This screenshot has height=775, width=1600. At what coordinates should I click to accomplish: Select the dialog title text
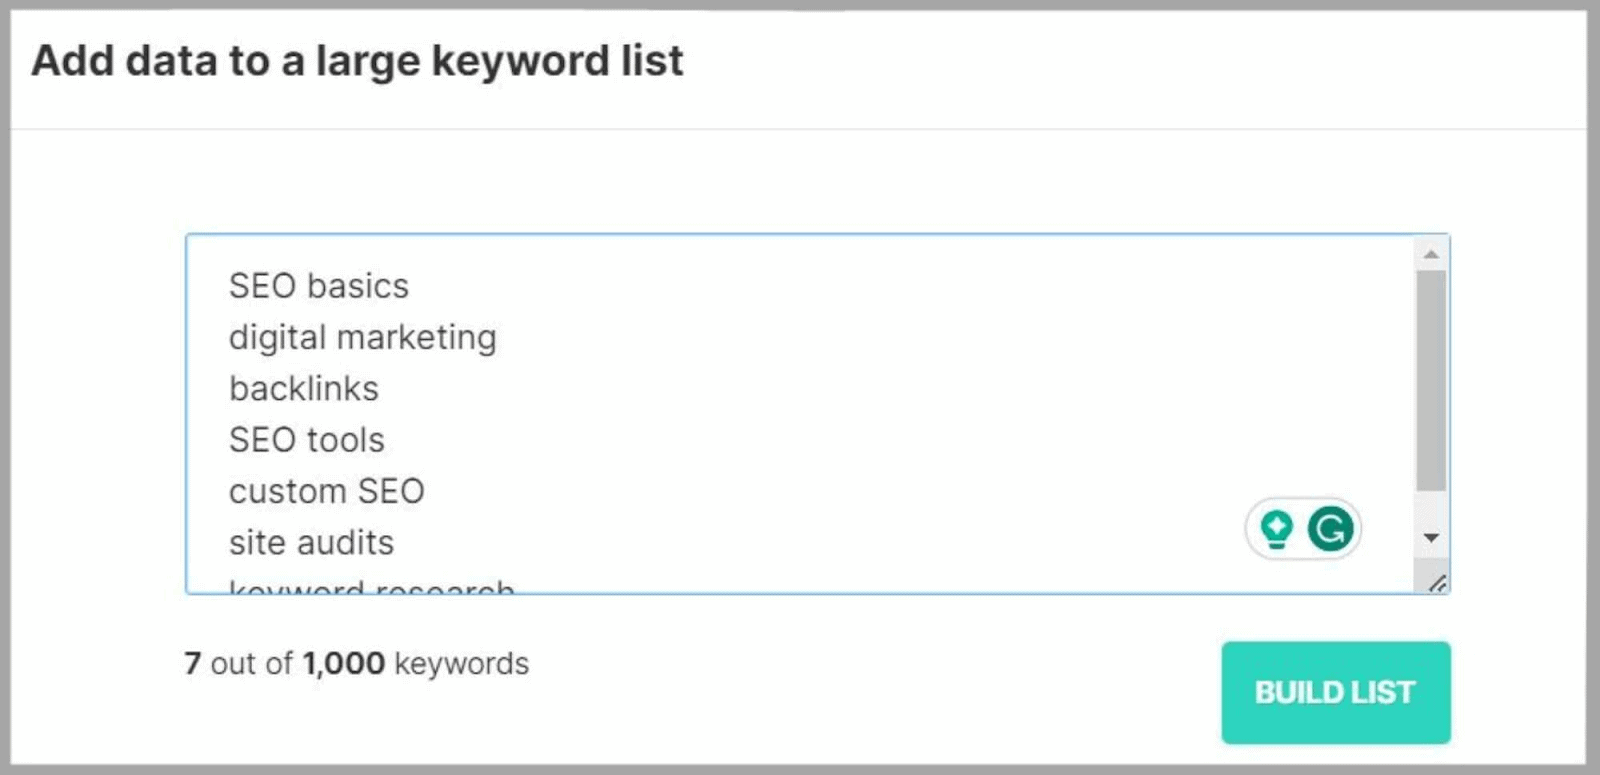tap(358, 61)
